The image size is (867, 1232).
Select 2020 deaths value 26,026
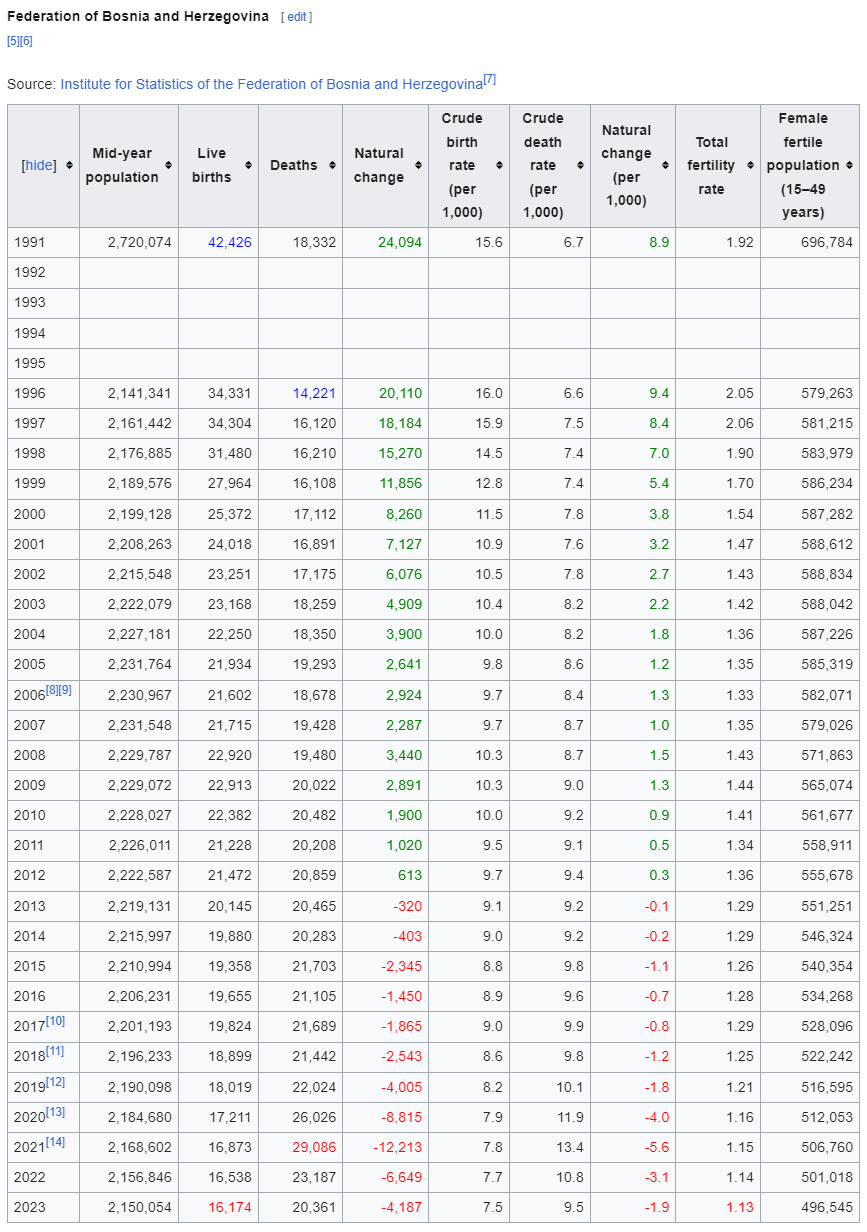pyautogui.click(x=315, y=1117)
